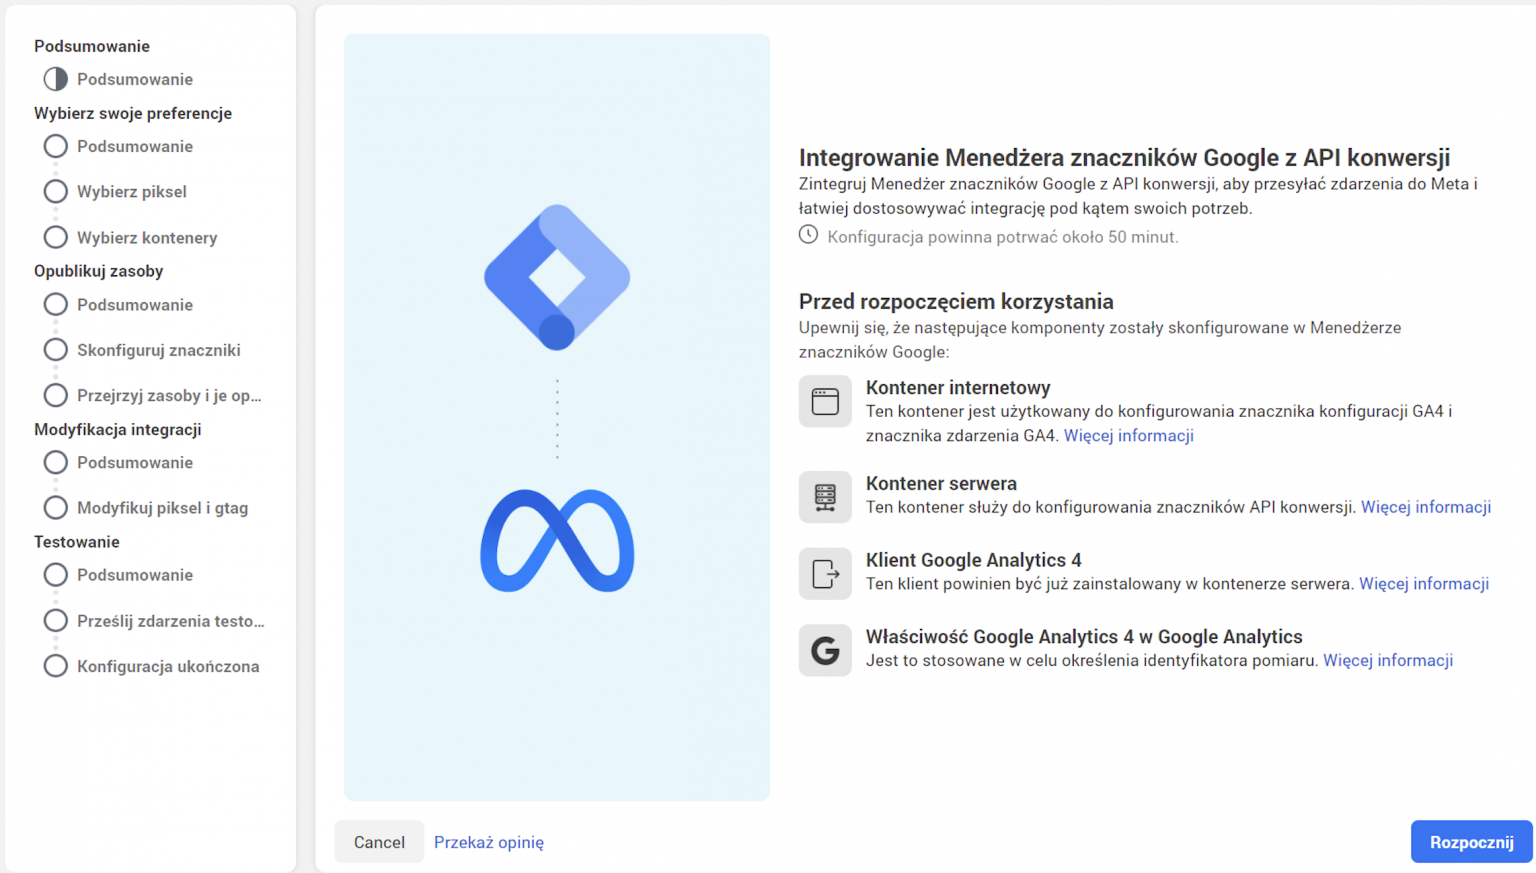Go to the Konfiguracja ukończona step
This screenshot has height=873, width=1536.
pyautogui.click(x=168, y=666)
